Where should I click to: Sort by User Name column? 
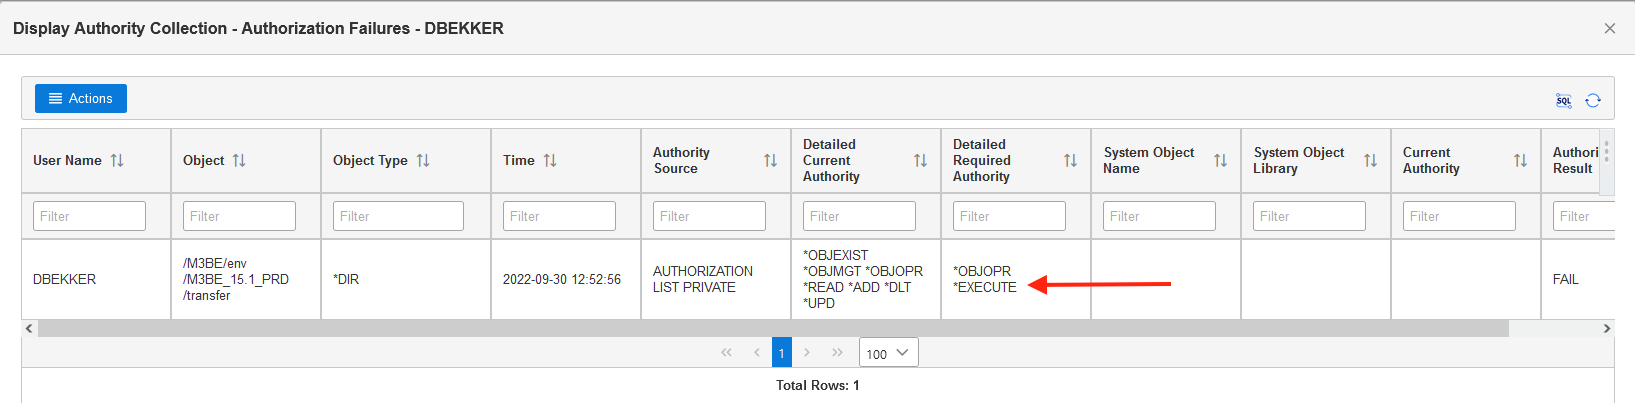[117, 160]
